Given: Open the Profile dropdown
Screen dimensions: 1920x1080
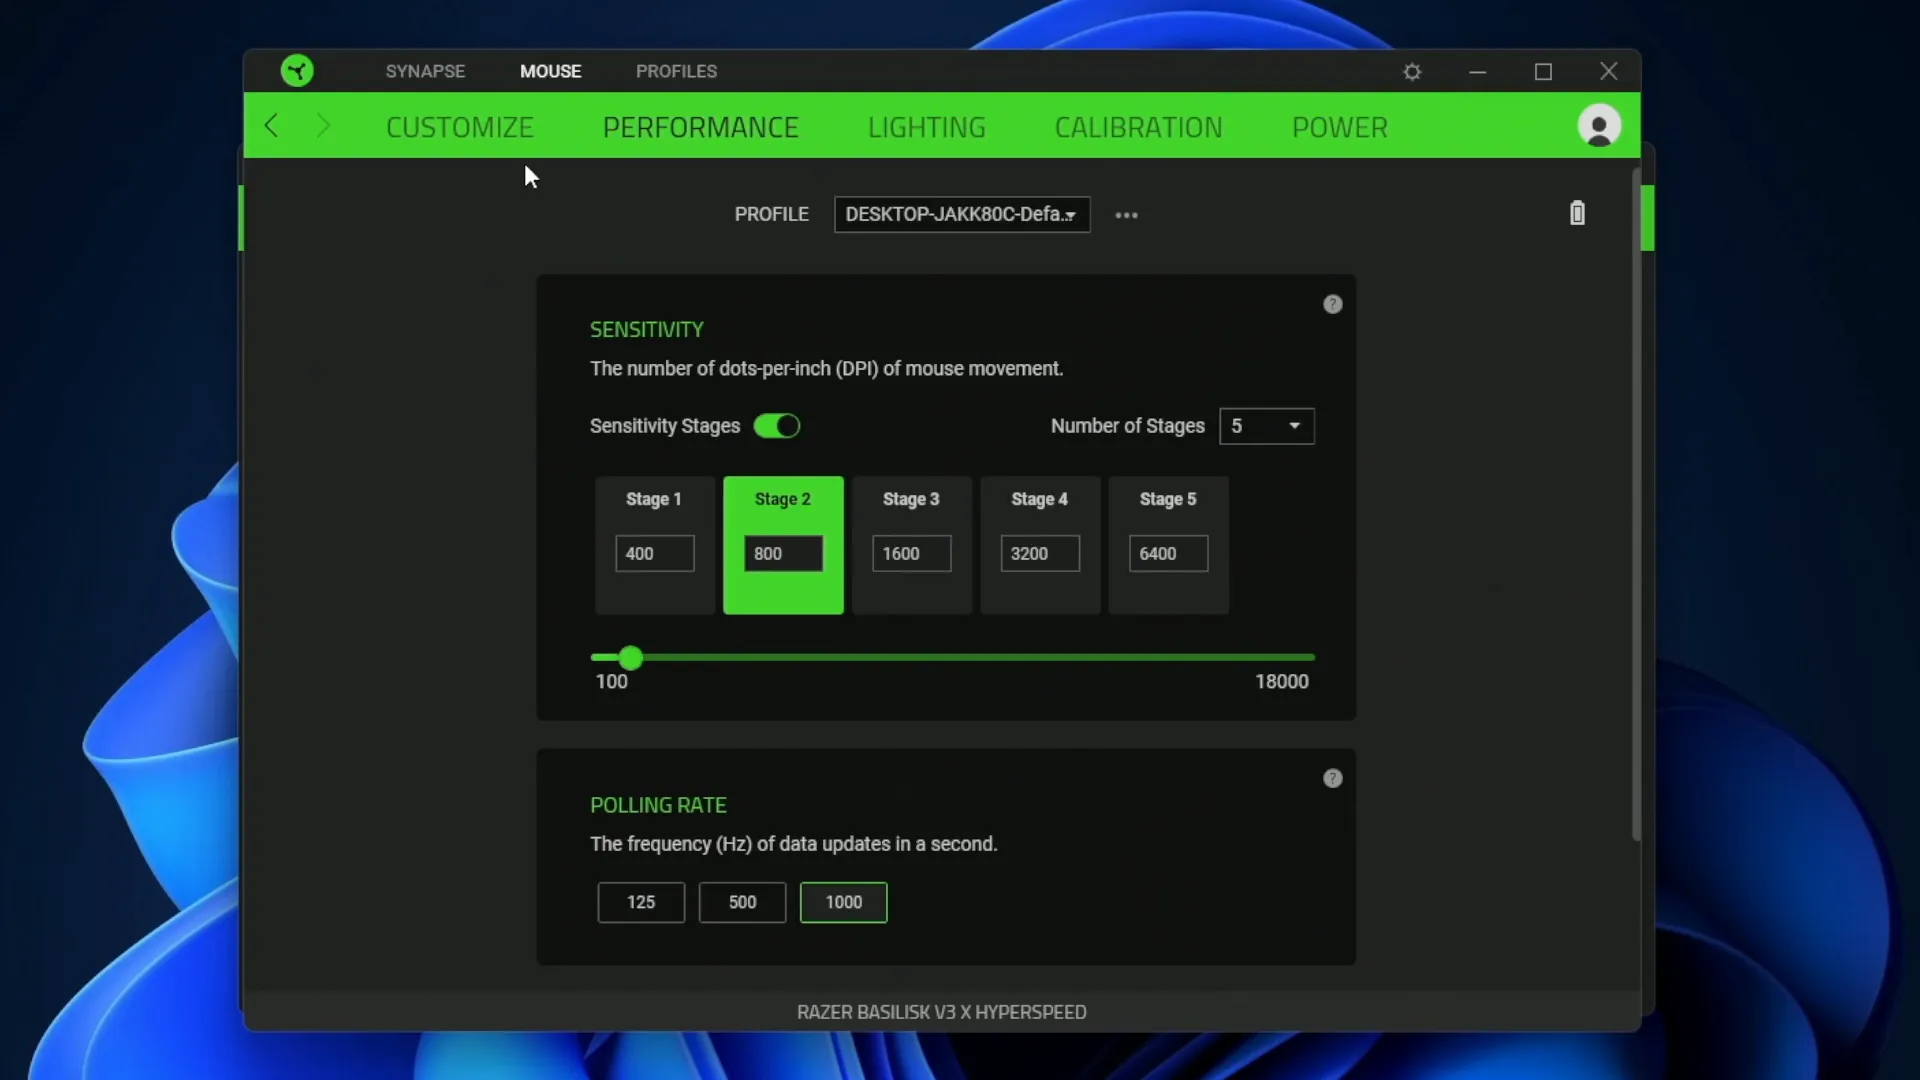Looking at the screenshot, I should [x=962, y=215].
